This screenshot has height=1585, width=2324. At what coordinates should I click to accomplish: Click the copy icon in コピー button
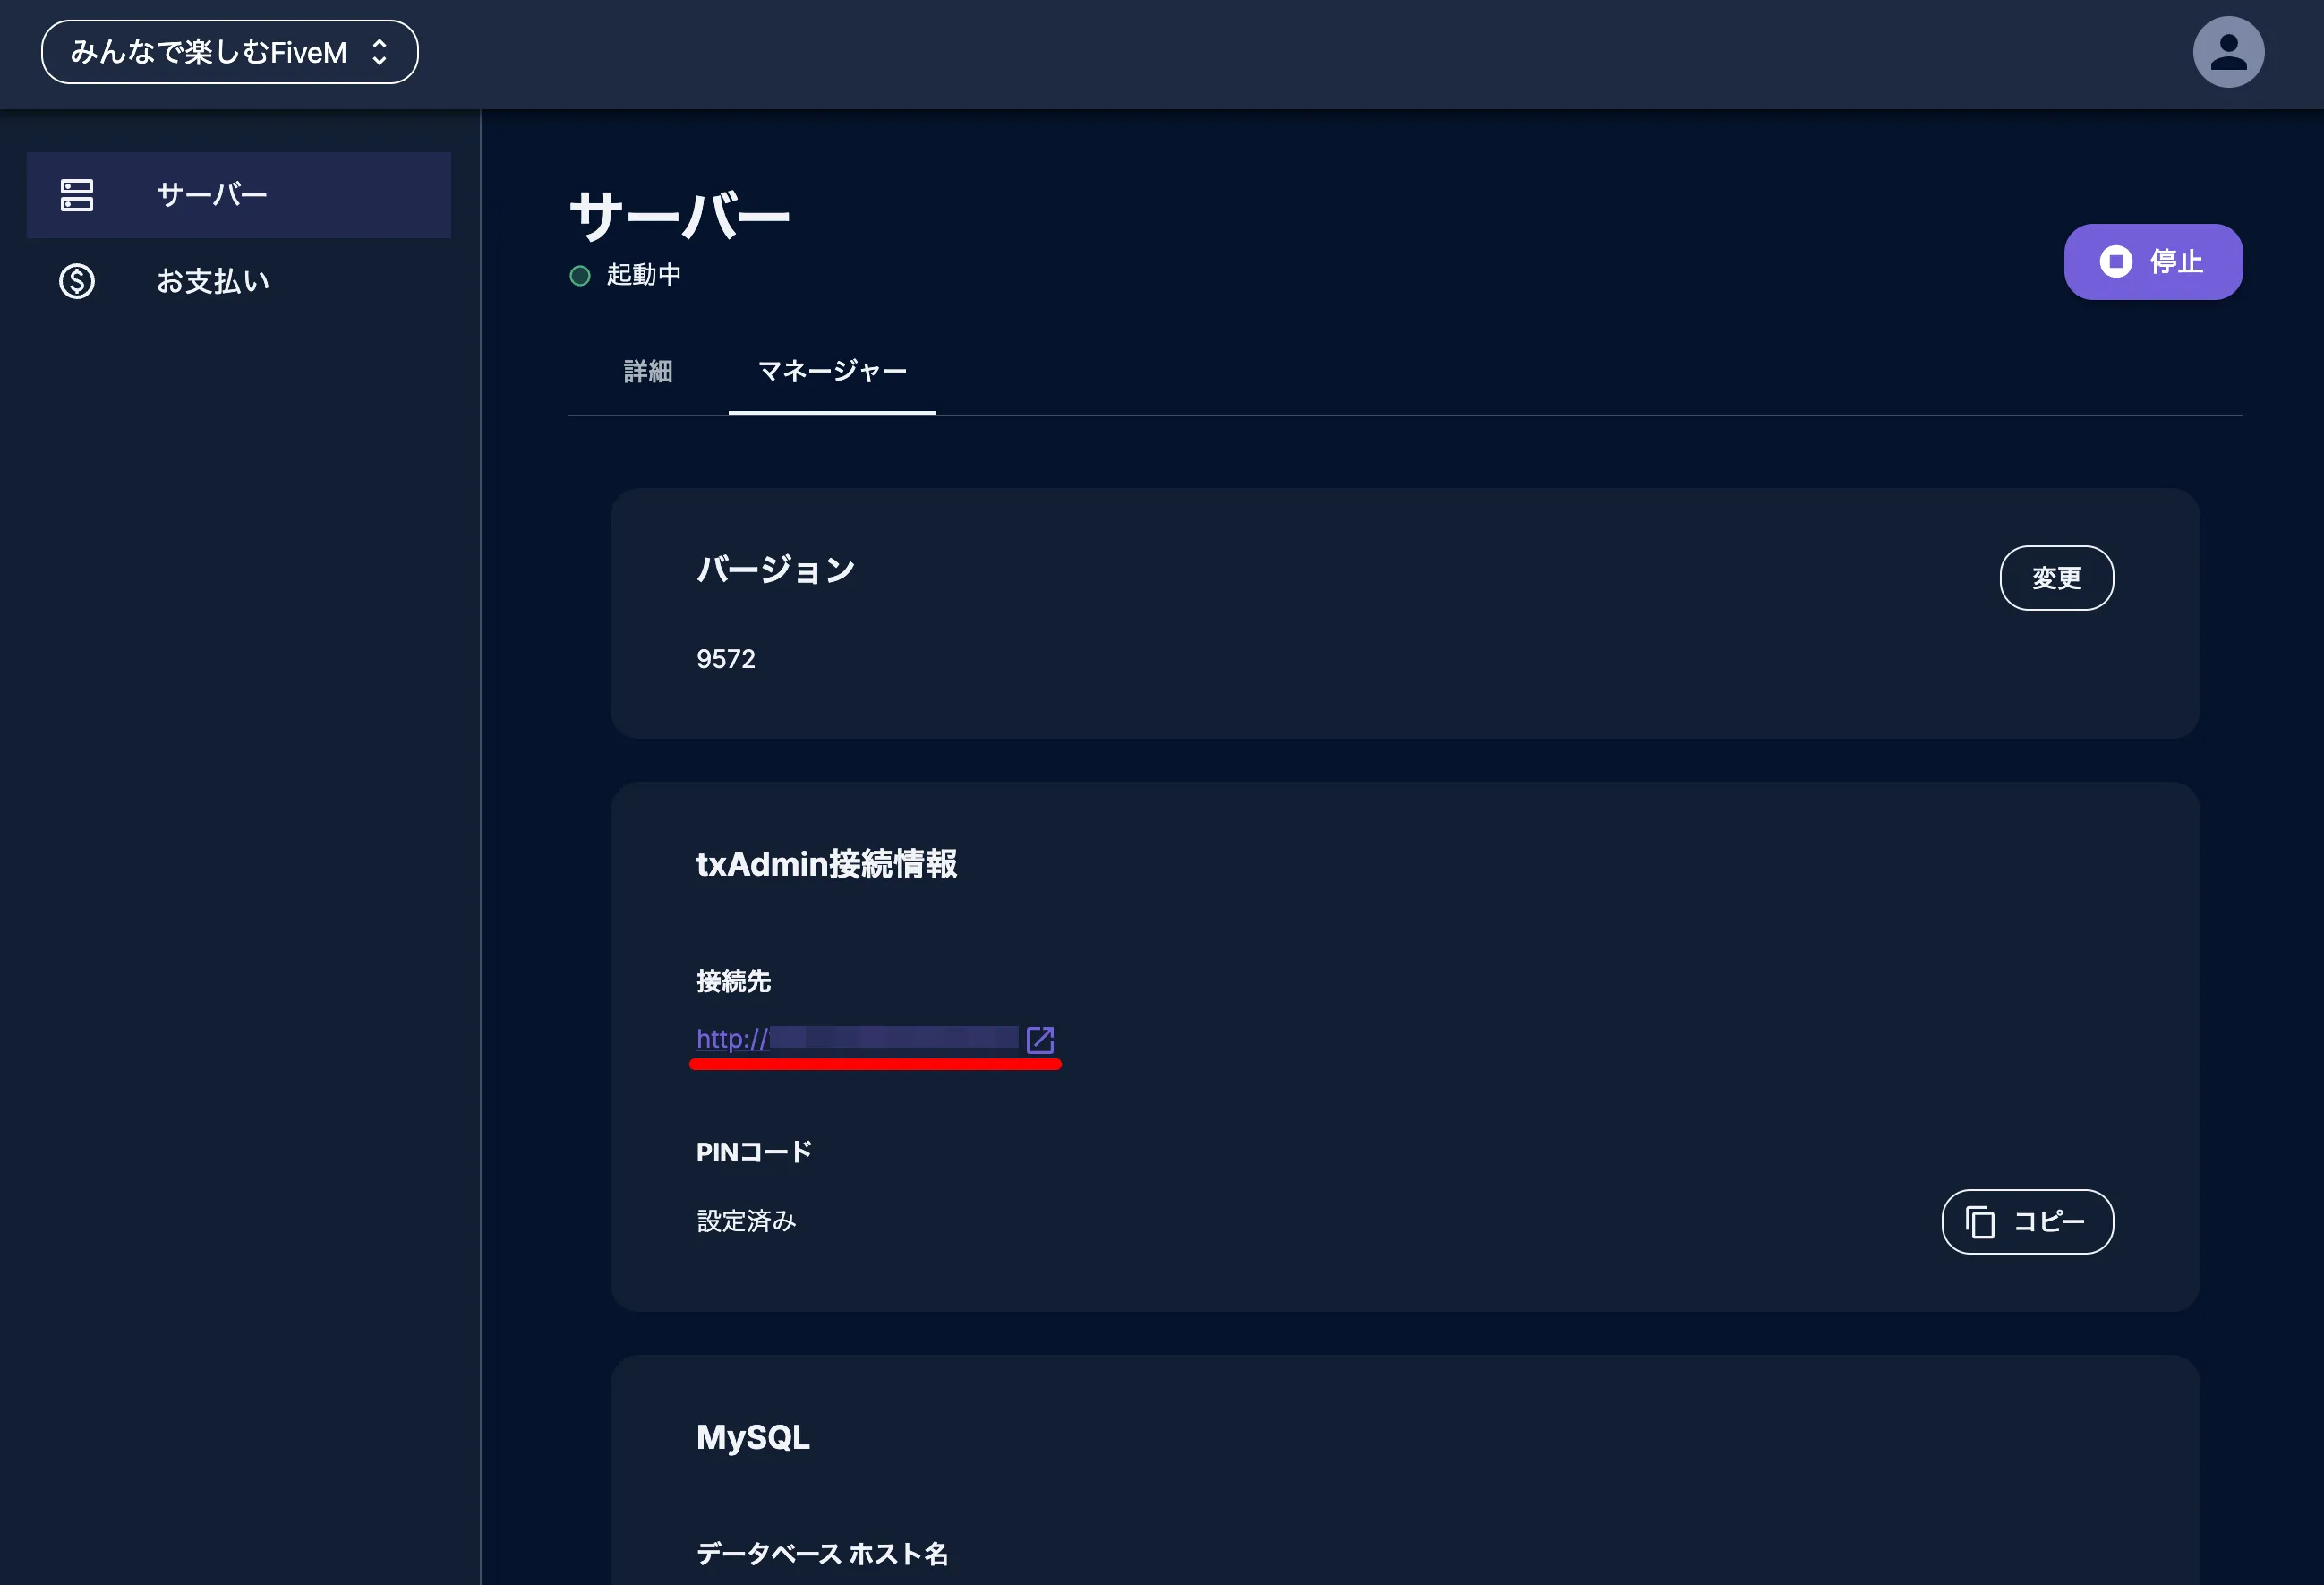(x=1979, y=1222)
